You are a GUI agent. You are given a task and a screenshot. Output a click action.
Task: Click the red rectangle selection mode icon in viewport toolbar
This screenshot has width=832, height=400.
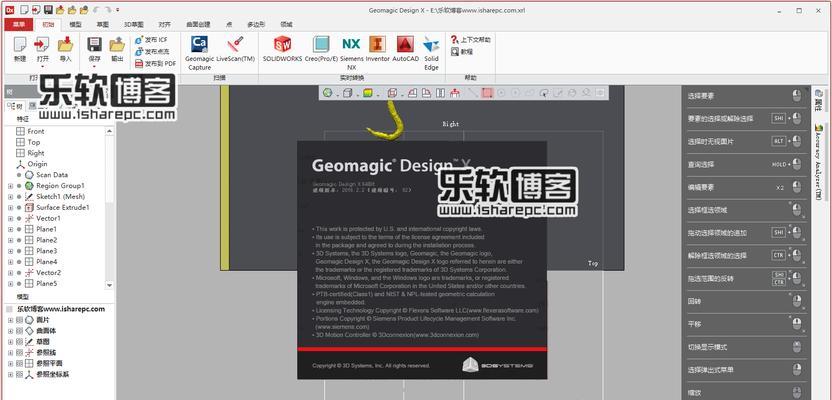(487, 93)
